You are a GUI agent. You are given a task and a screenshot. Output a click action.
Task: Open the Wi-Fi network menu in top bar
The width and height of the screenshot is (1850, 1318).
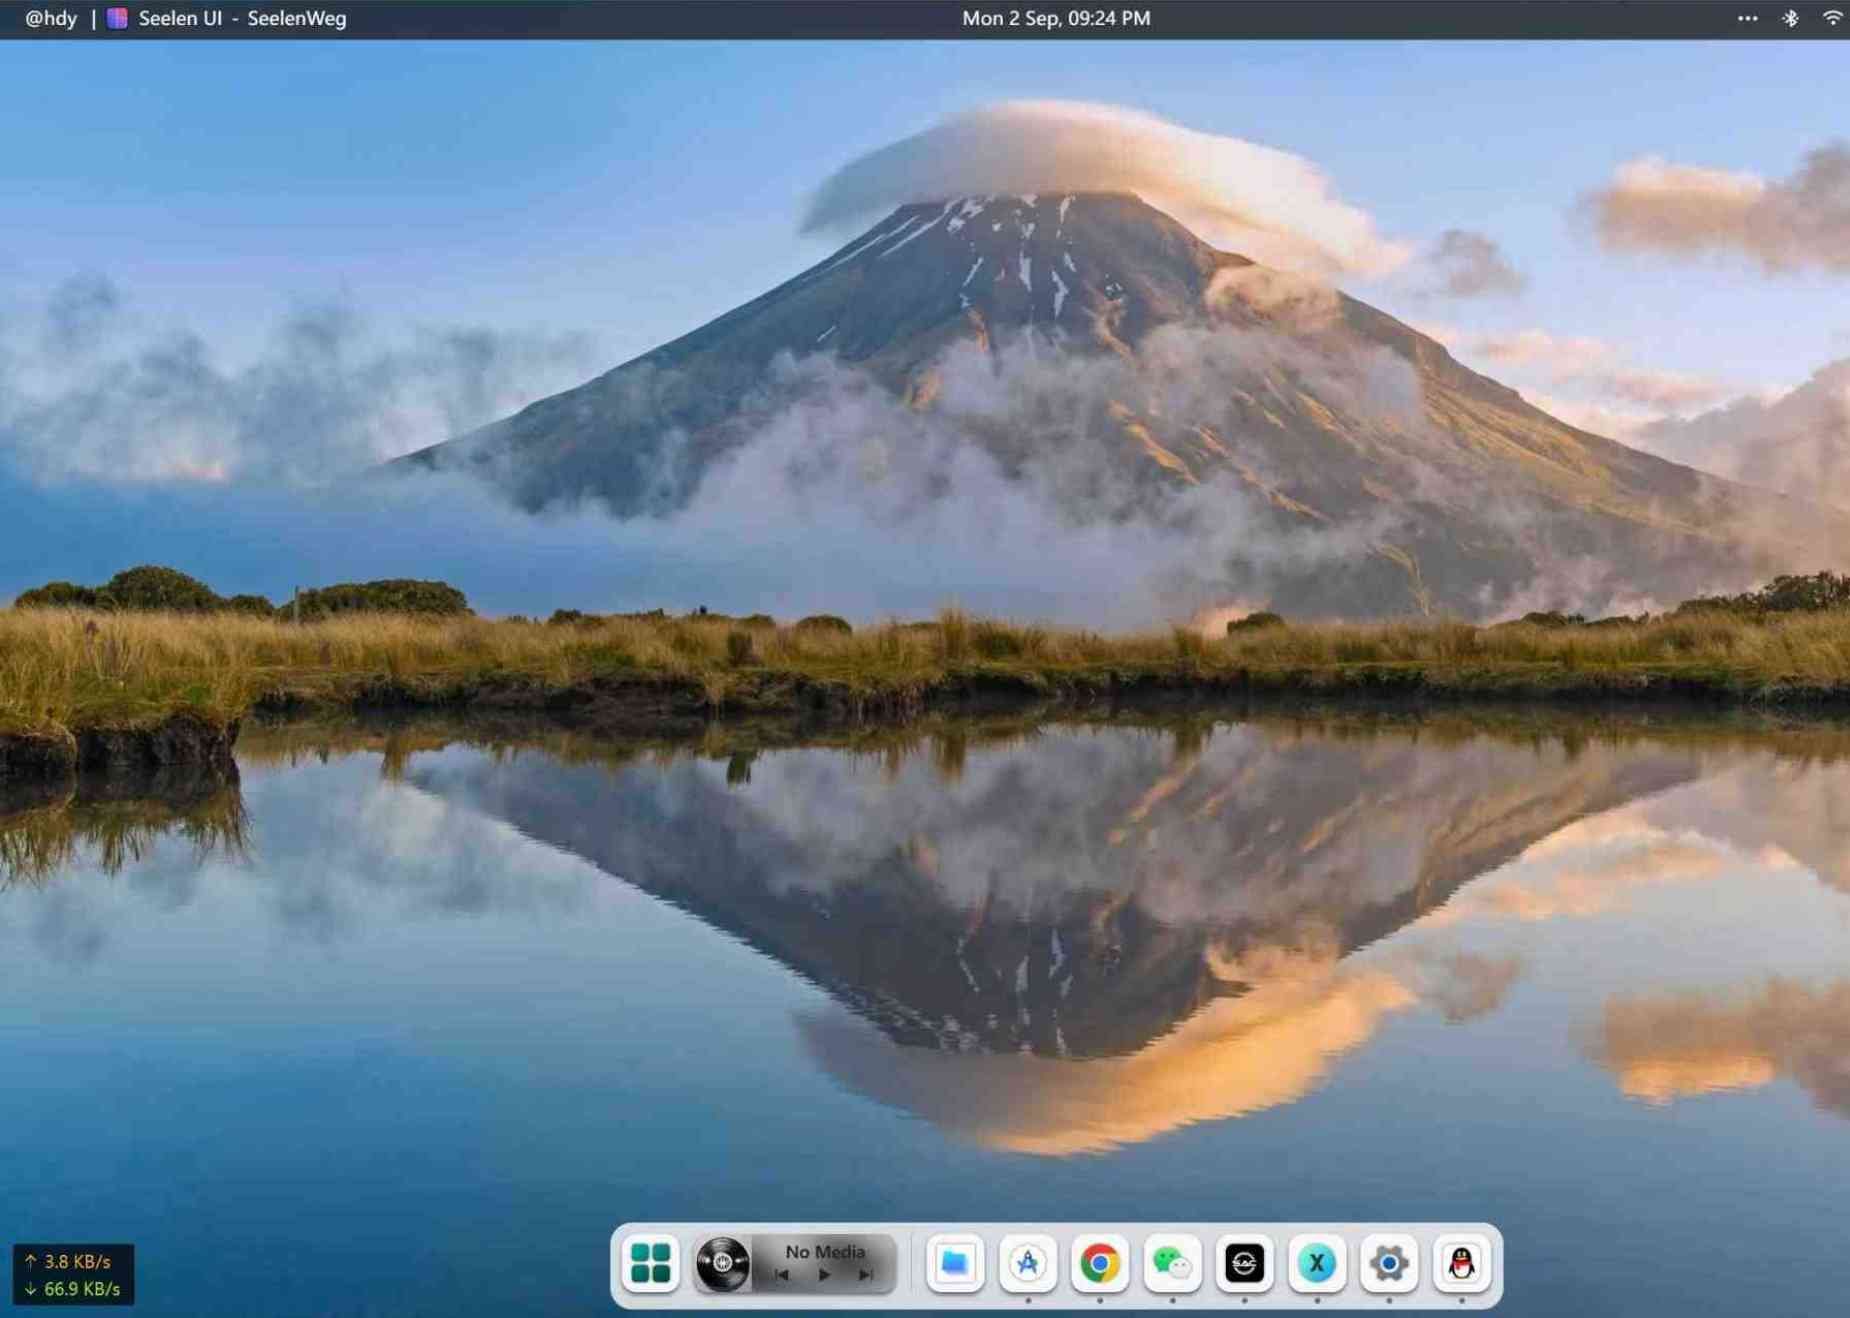click(1833, 18)
